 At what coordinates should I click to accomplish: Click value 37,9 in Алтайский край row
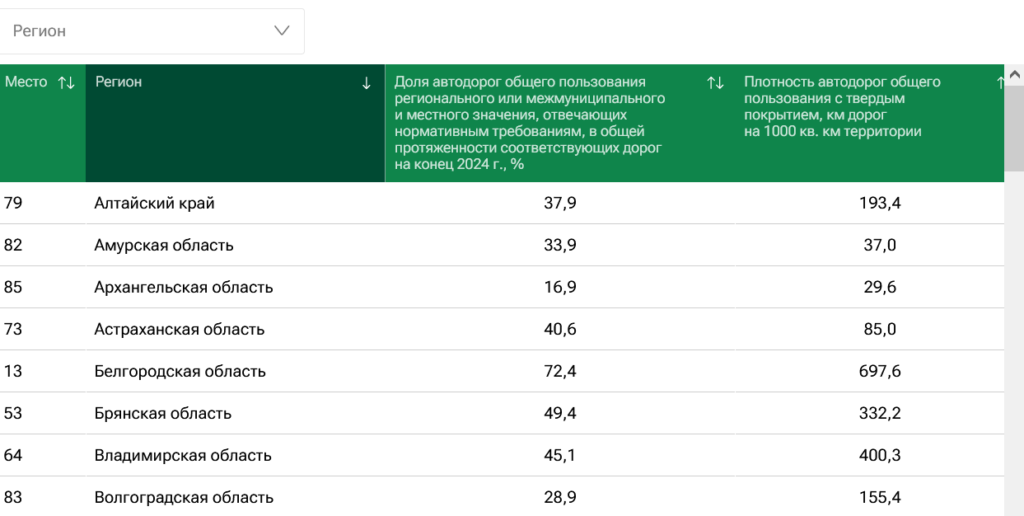tap(560, 203)
